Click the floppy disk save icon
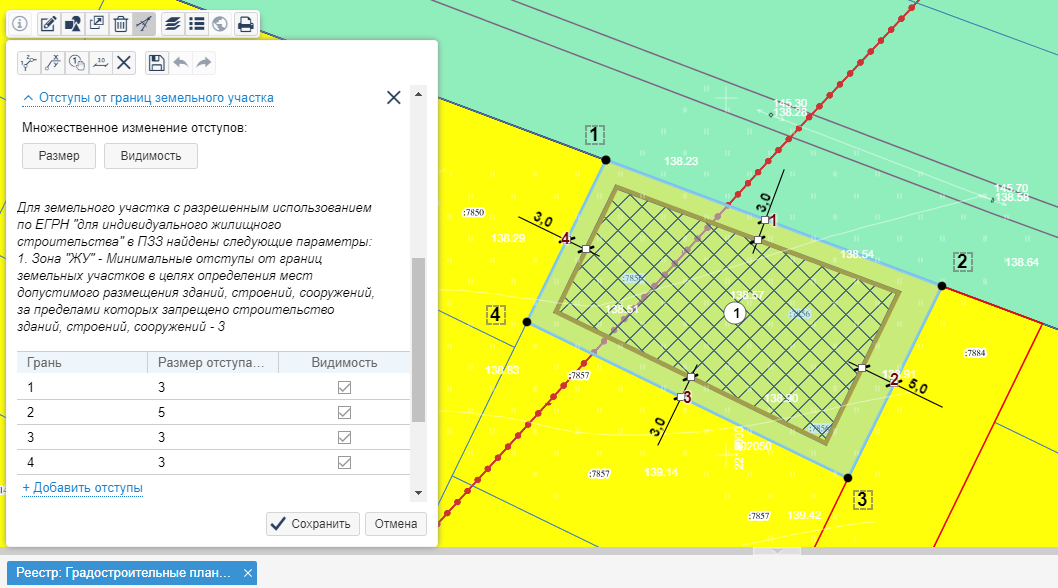Viewport: 1058px width, 588px height. [156, 63]
